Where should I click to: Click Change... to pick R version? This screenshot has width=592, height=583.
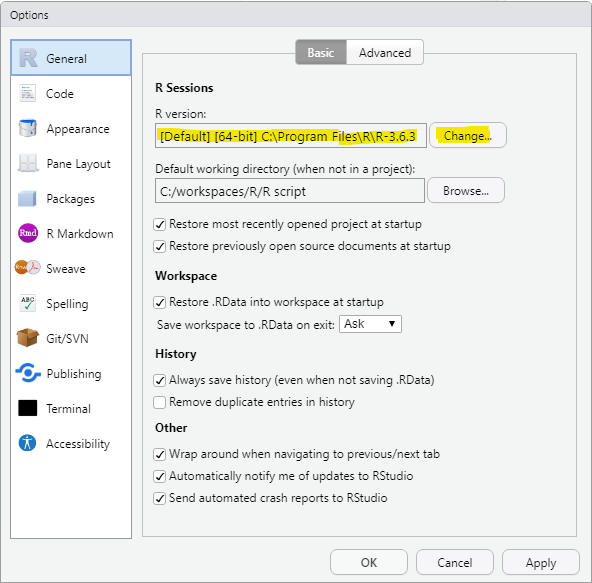pos(468,135)
